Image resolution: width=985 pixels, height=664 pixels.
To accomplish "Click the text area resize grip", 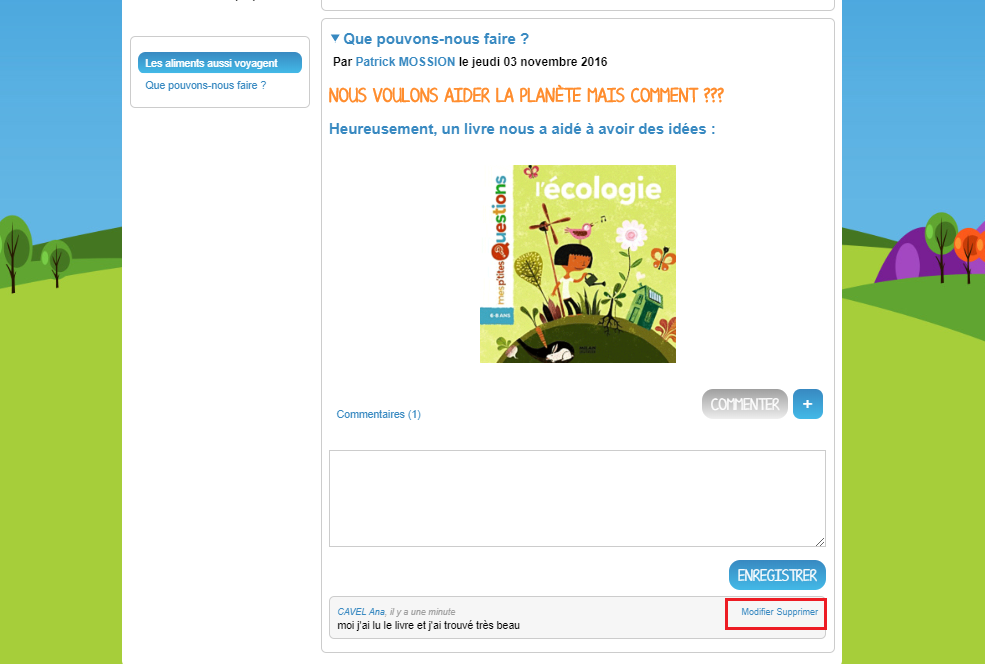I will coord(820,542).
